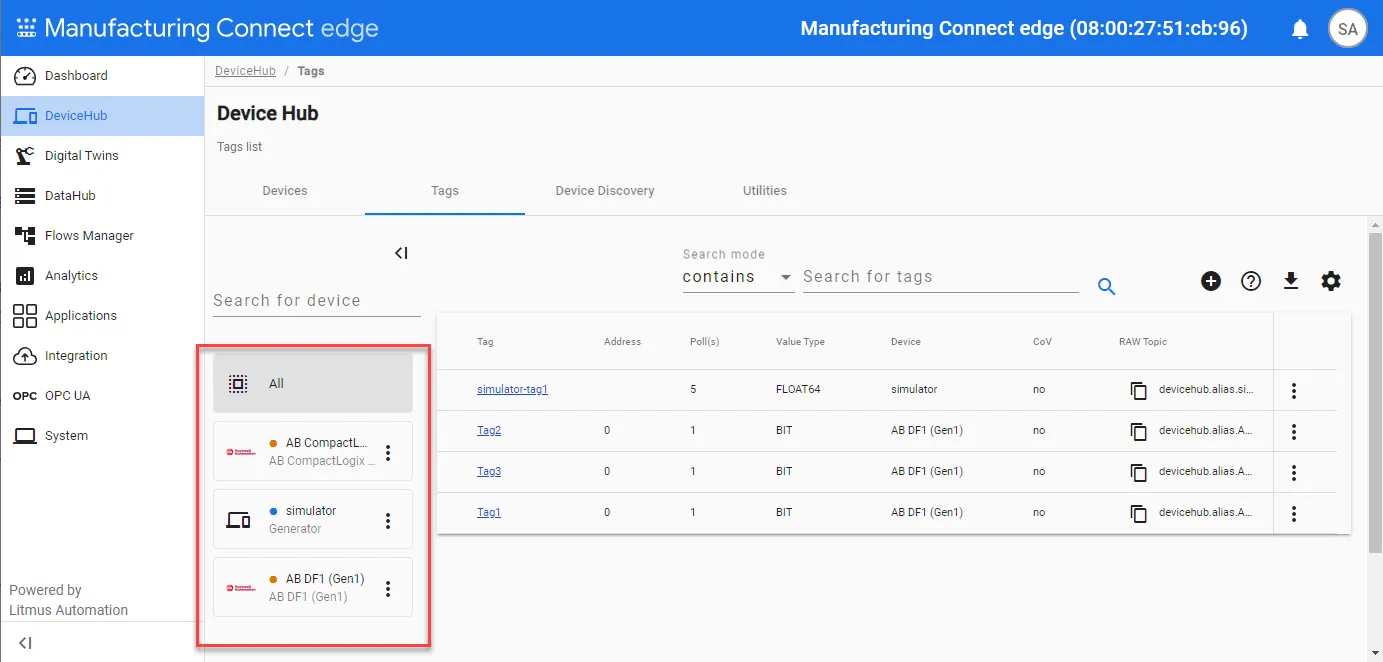Open the tags settings gear icon
The image size is (1383, 662).
coord(1331,281)
